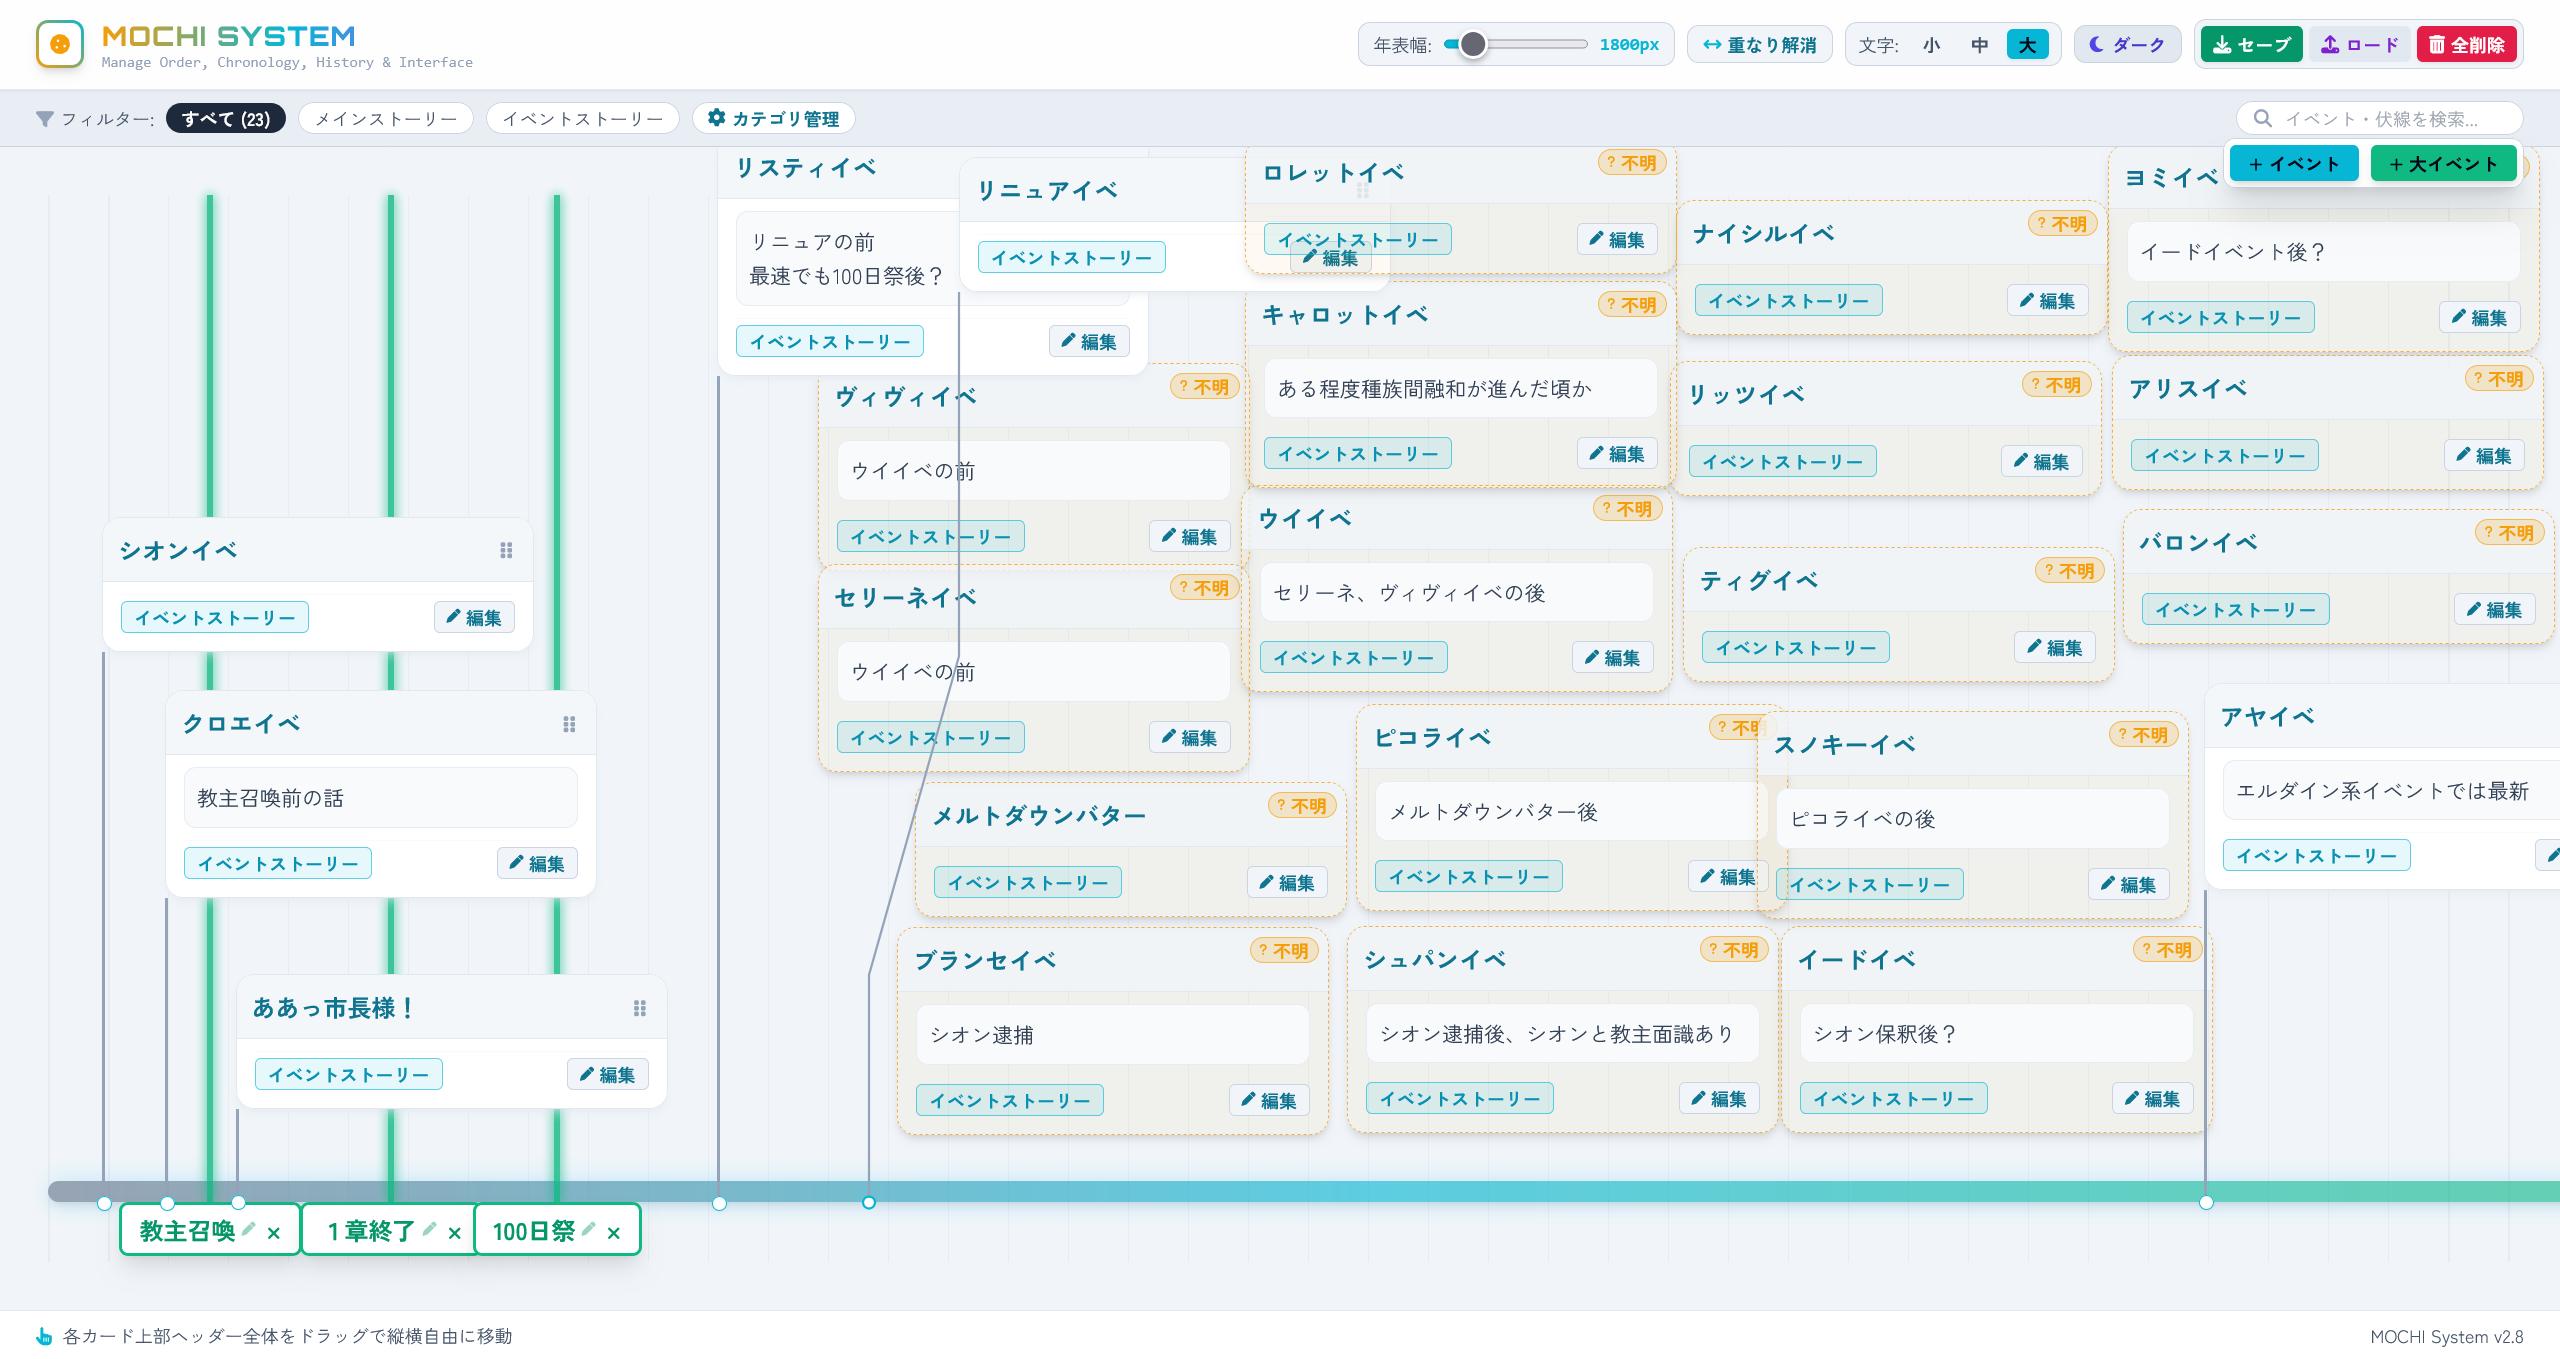
Task: Edit the セリーネイベ card
Action: [x=1189, y=737]
